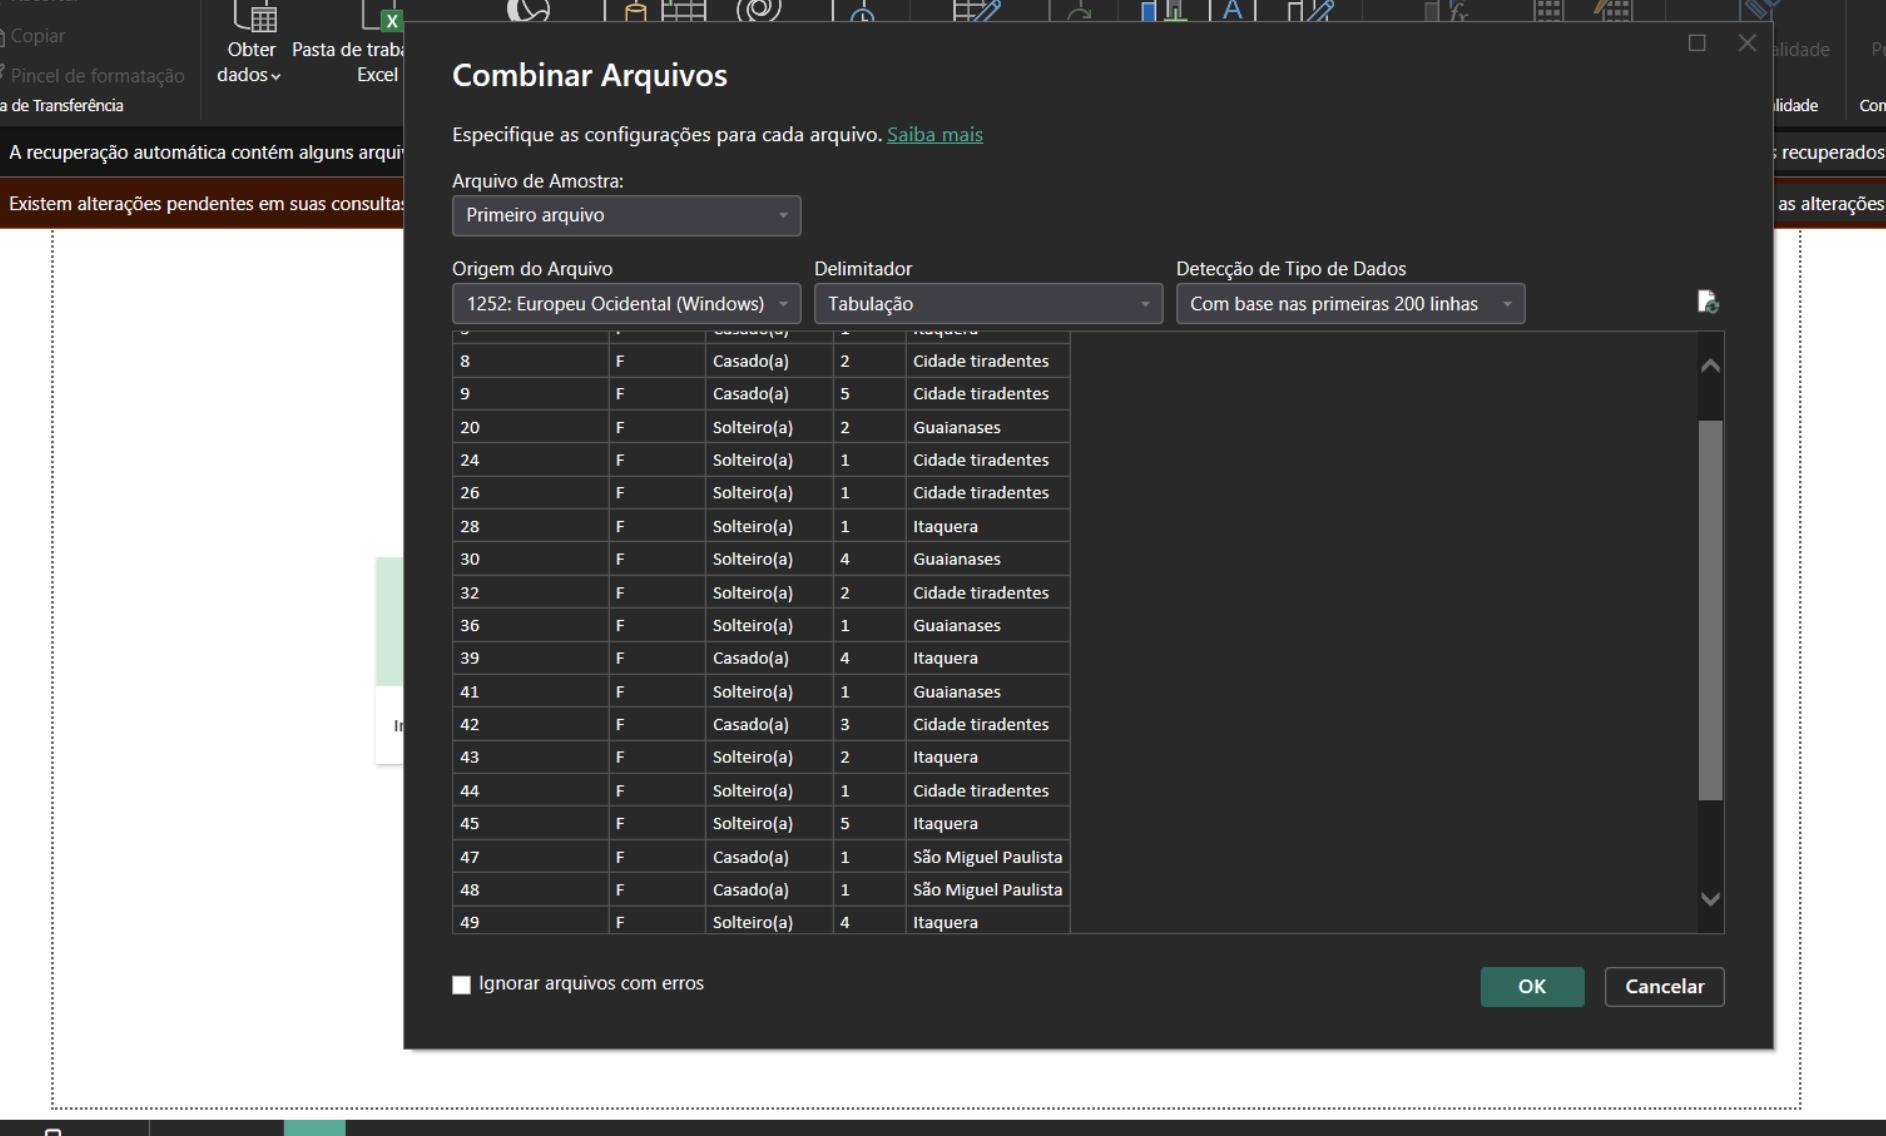Select the value 3 in row 42
Viewport: 1886px width, 1136px height.
(869, 724)
